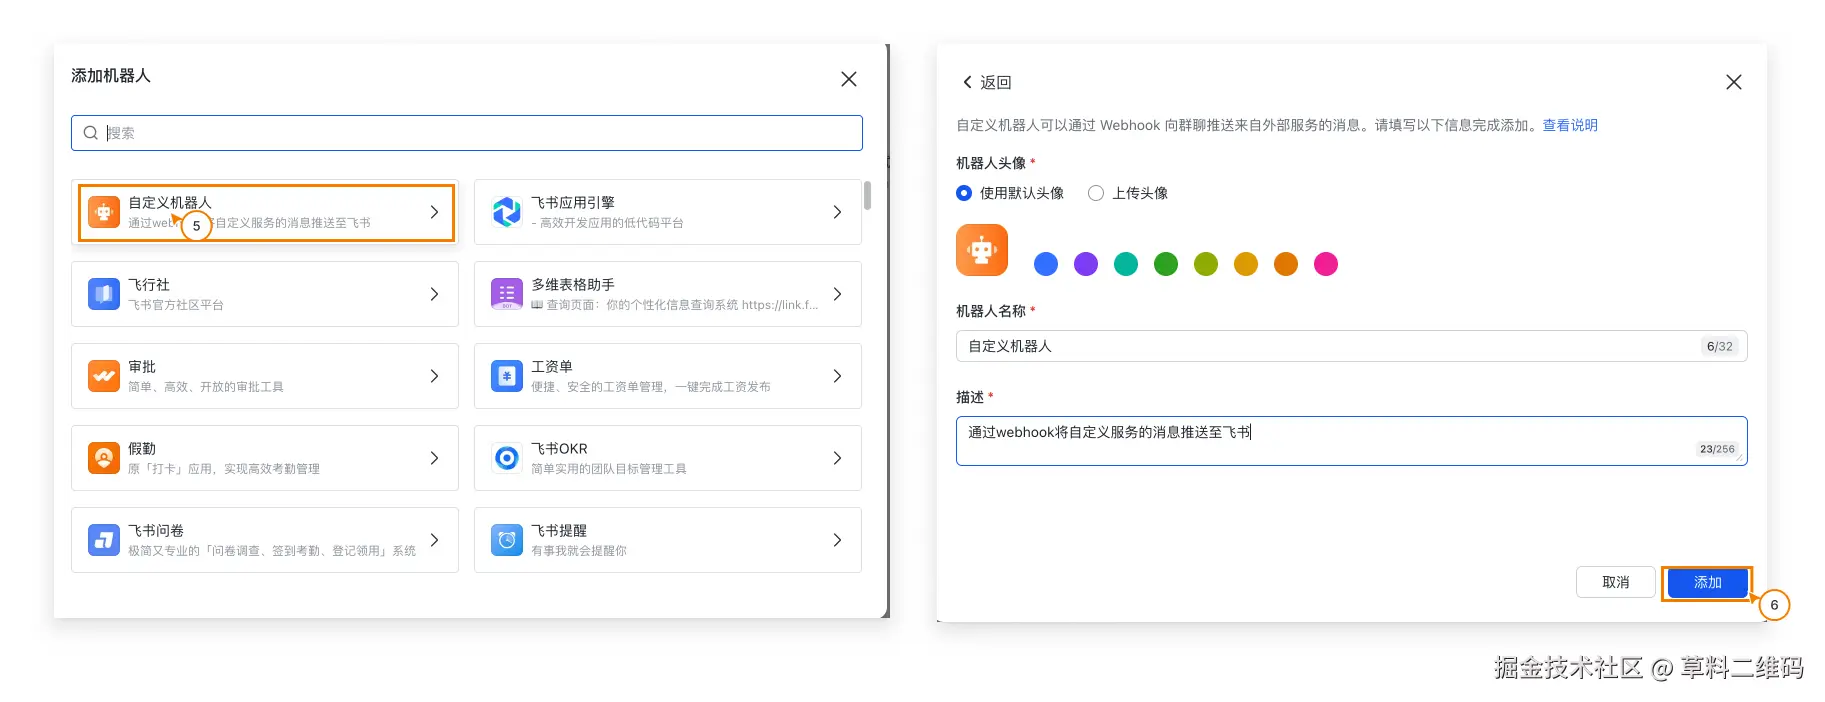This screenshot has width=1825, height=702.
Task: Click the default robot avatar preview
Action: pos(982,250)
